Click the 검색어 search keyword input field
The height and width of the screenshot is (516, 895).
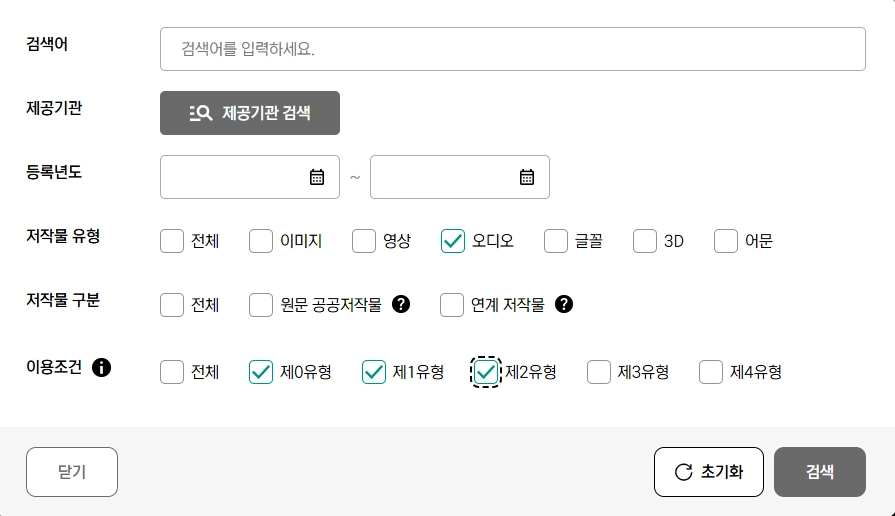point(512,49)
